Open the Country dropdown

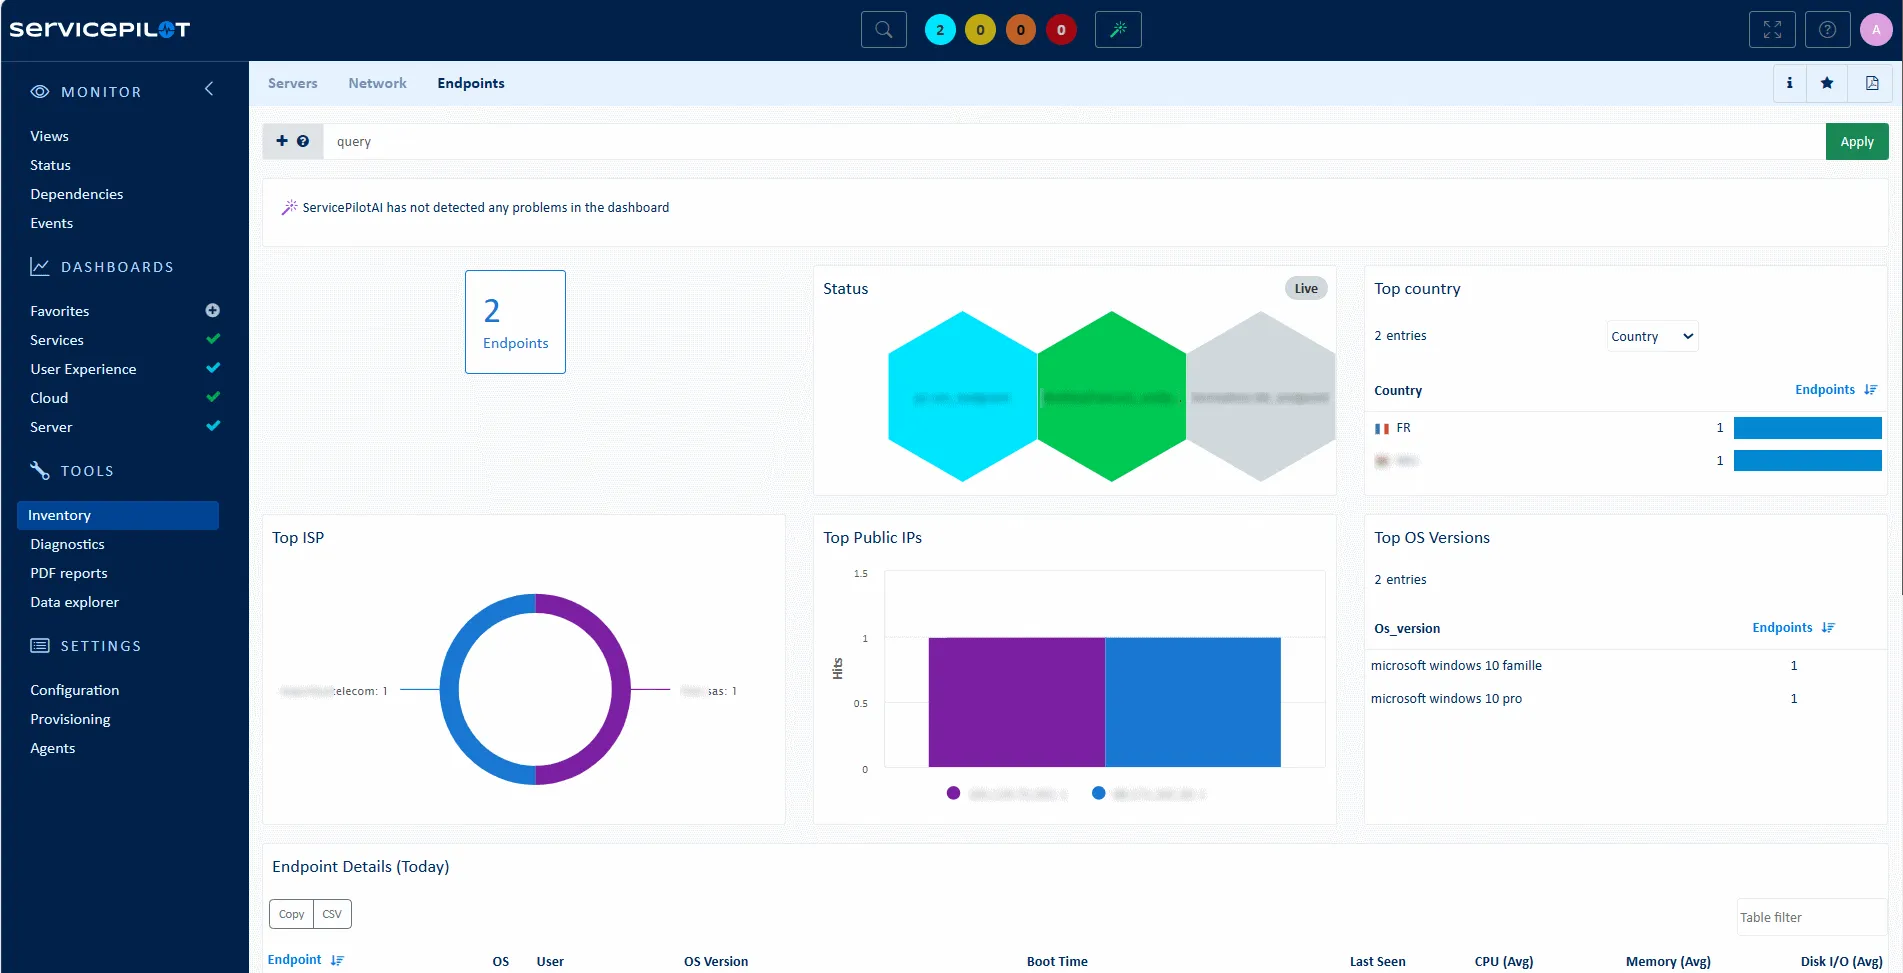pos(1652,337)
